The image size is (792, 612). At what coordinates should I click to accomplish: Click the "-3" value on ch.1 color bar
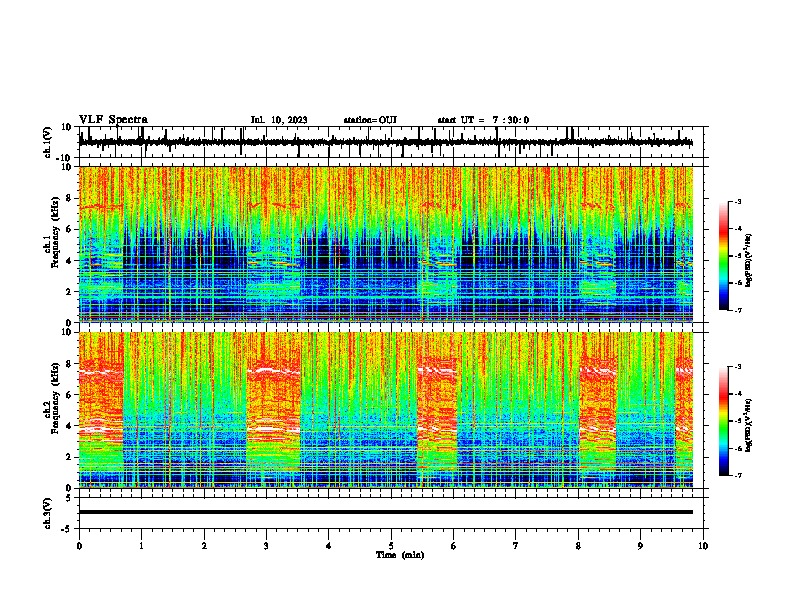[x=737, y=201]
